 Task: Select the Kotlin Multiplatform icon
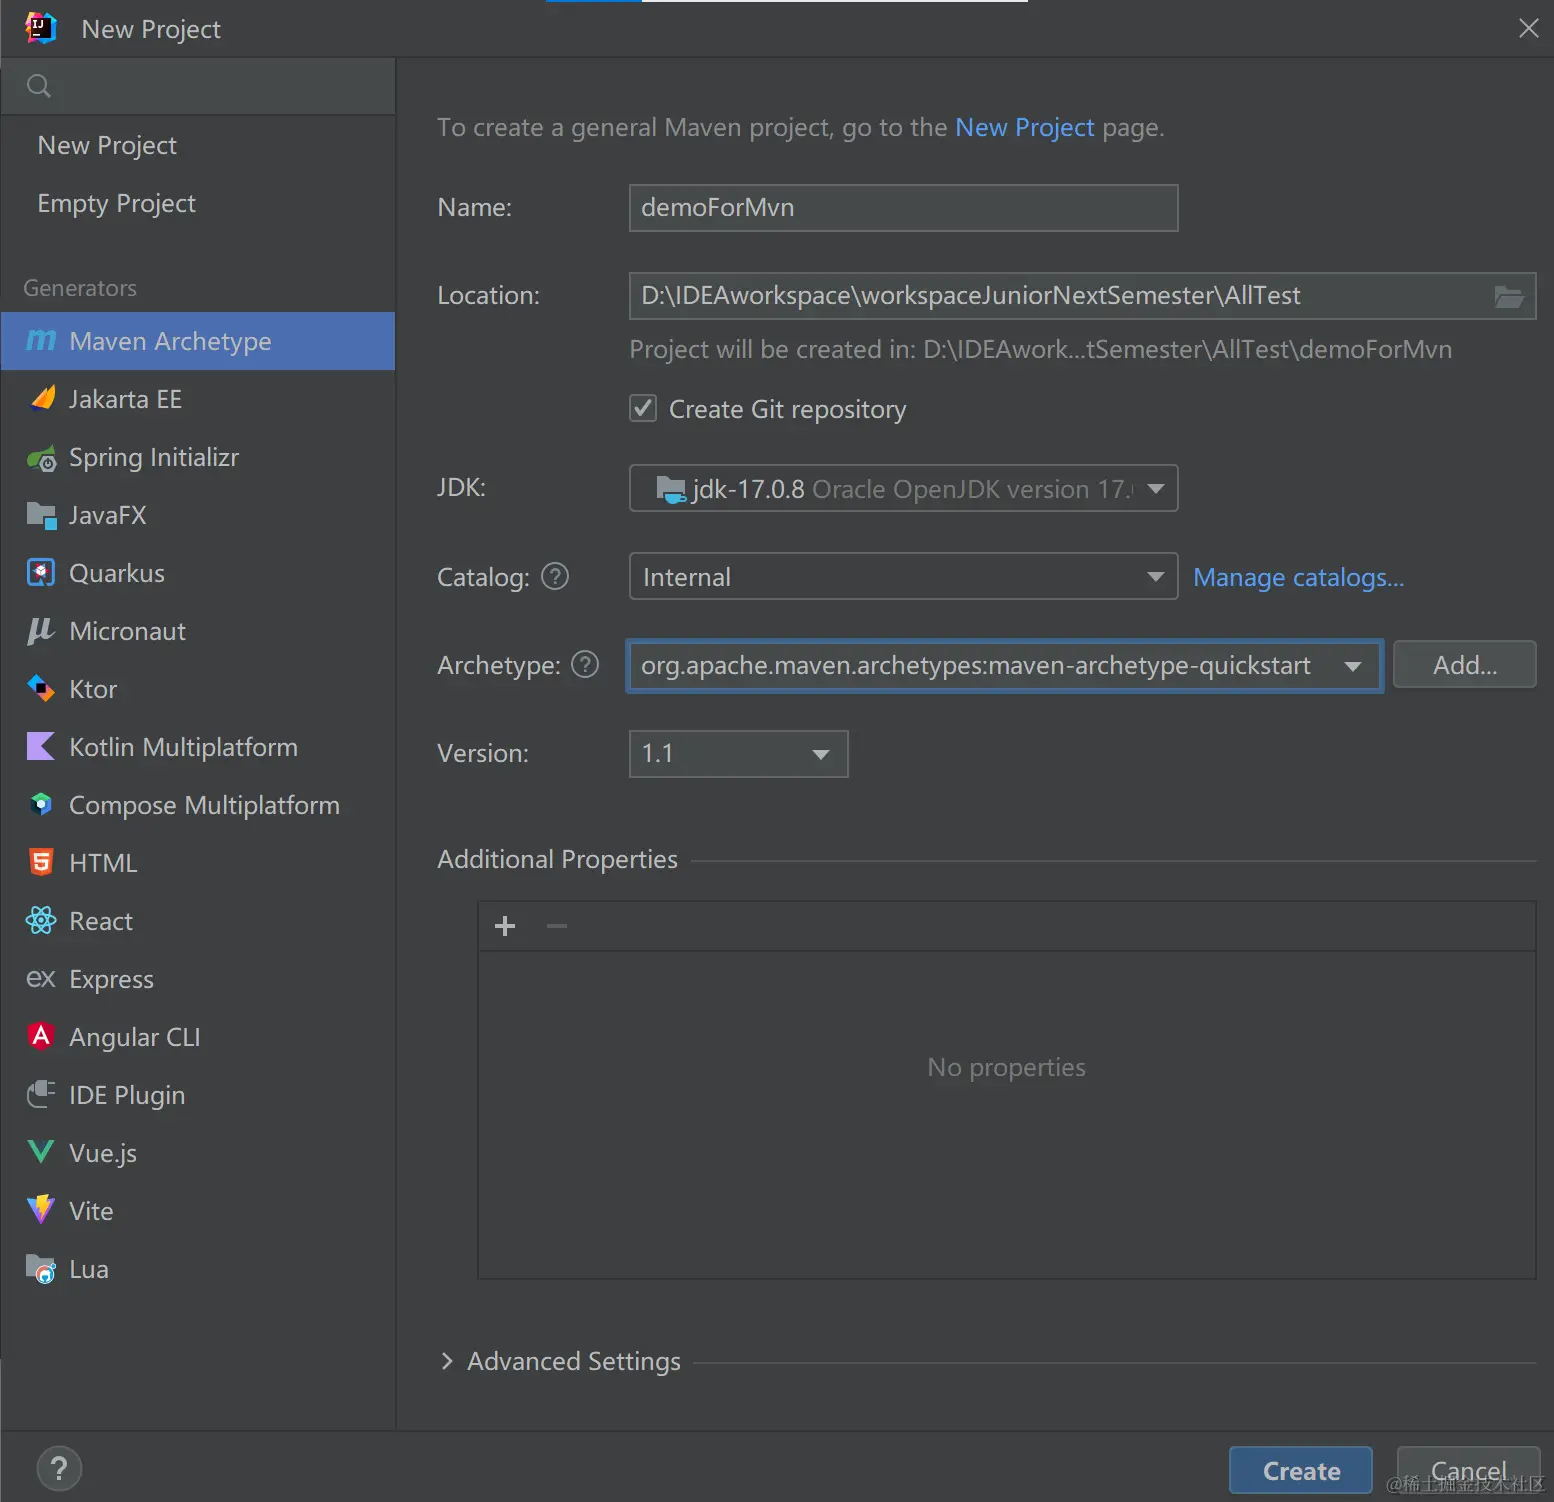click(41, 747)
